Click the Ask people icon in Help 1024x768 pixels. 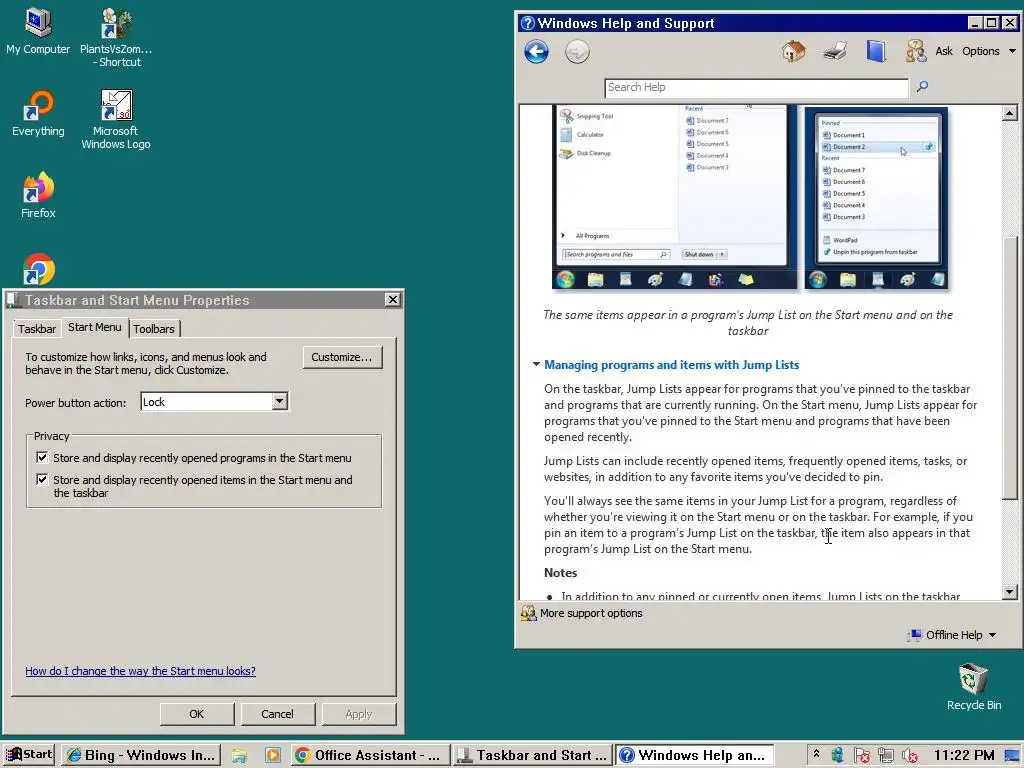916,51
